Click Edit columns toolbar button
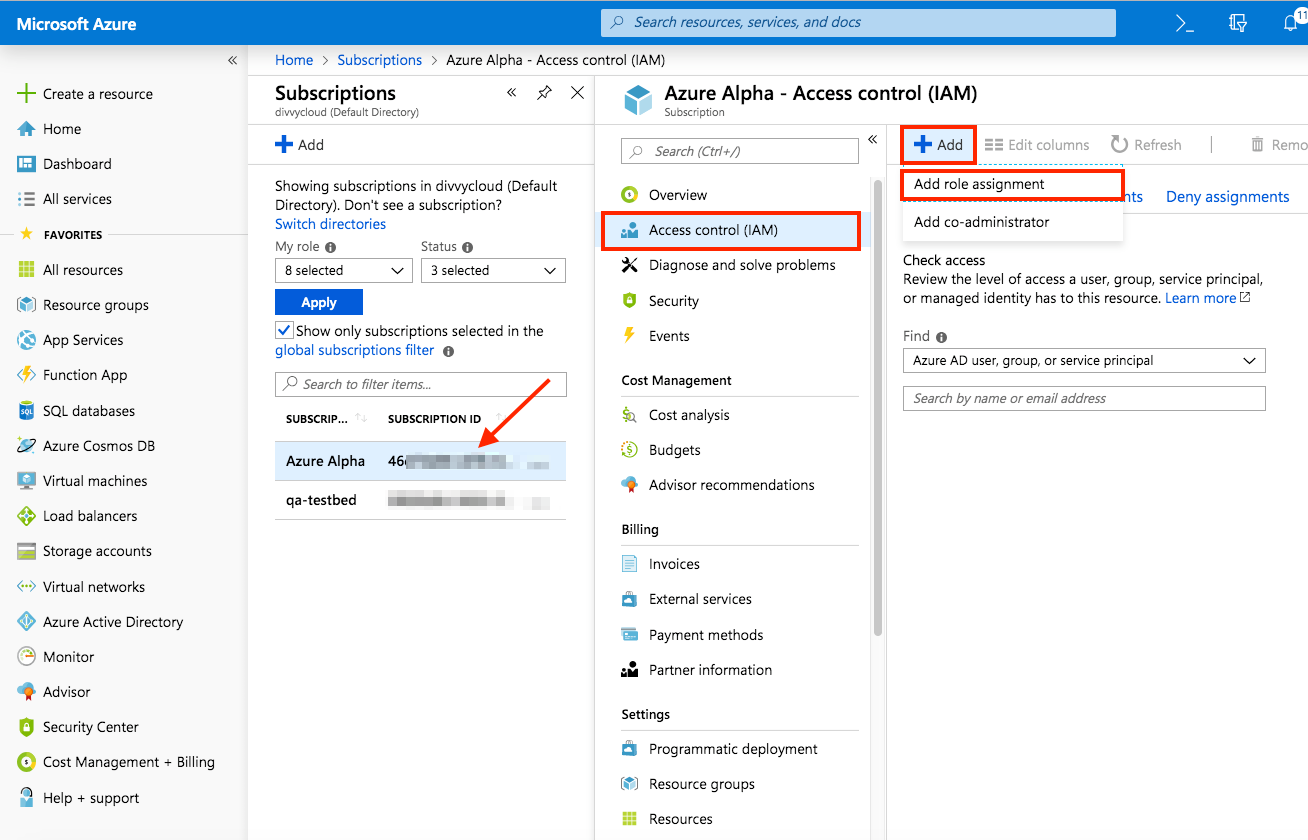Image resolution: width=1308 pixels, height=840 pixels. pyautogui.click(x=1037, y=145)
